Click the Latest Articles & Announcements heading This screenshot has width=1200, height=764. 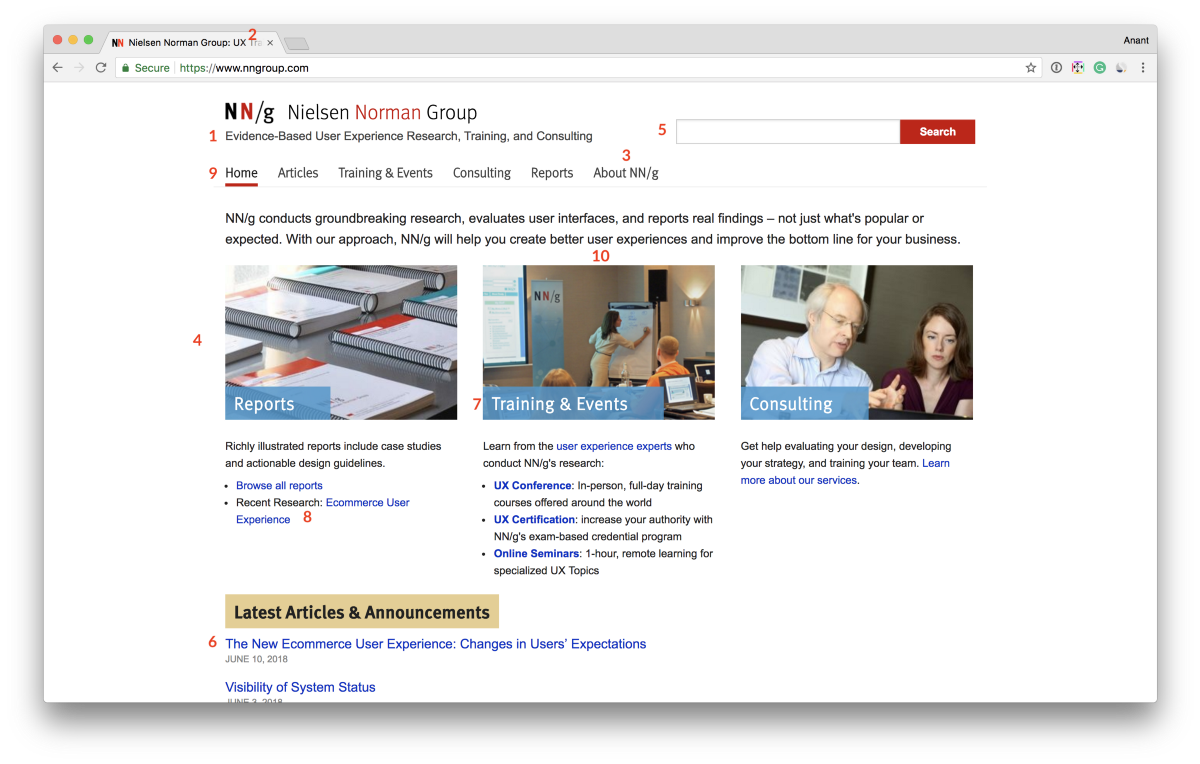pos(362,612)
